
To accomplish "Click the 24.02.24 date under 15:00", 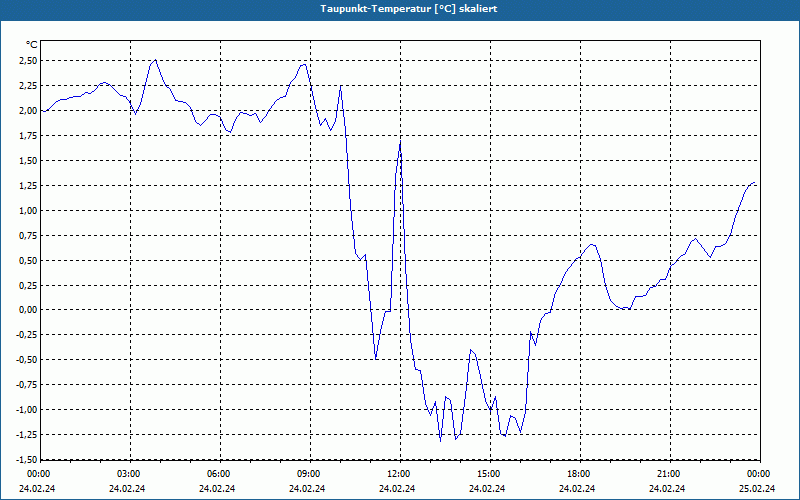I will (x=487, y=489).
